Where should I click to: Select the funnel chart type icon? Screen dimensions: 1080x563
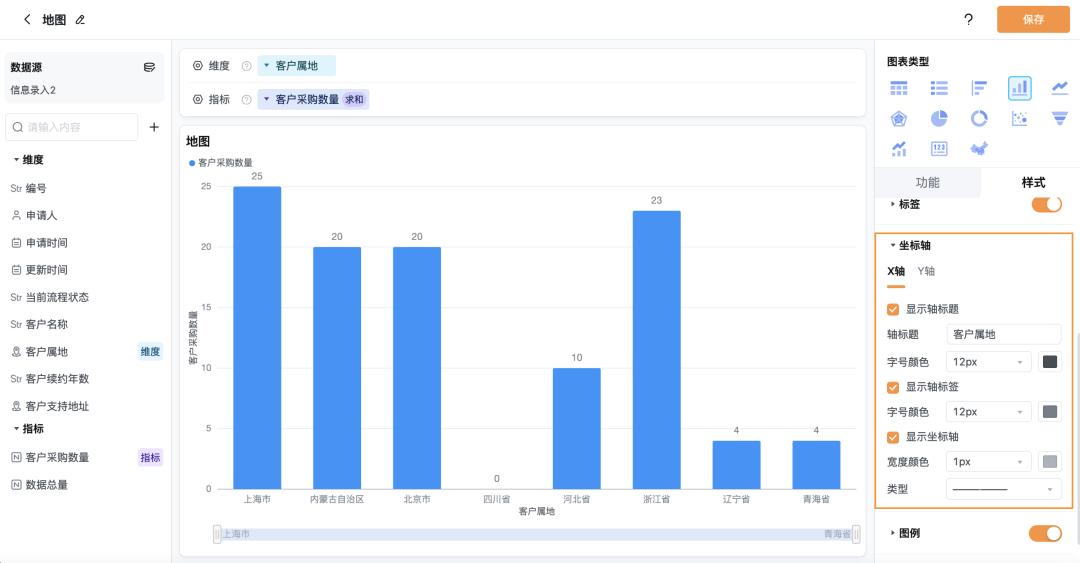click(x=1059, y=119)
